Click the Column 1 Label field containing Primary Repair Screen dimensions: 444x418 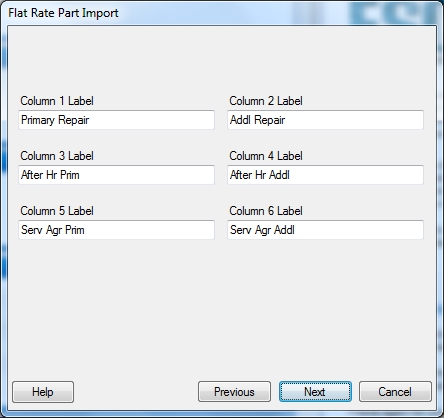point(116,120)
